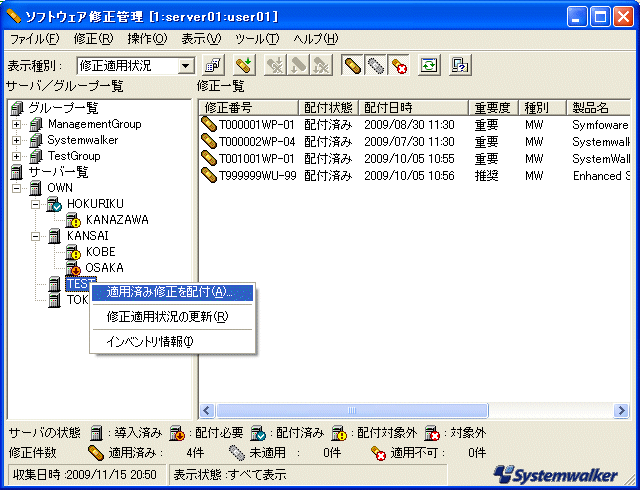
Task: Click the TEST server icon
Action: 55,284
